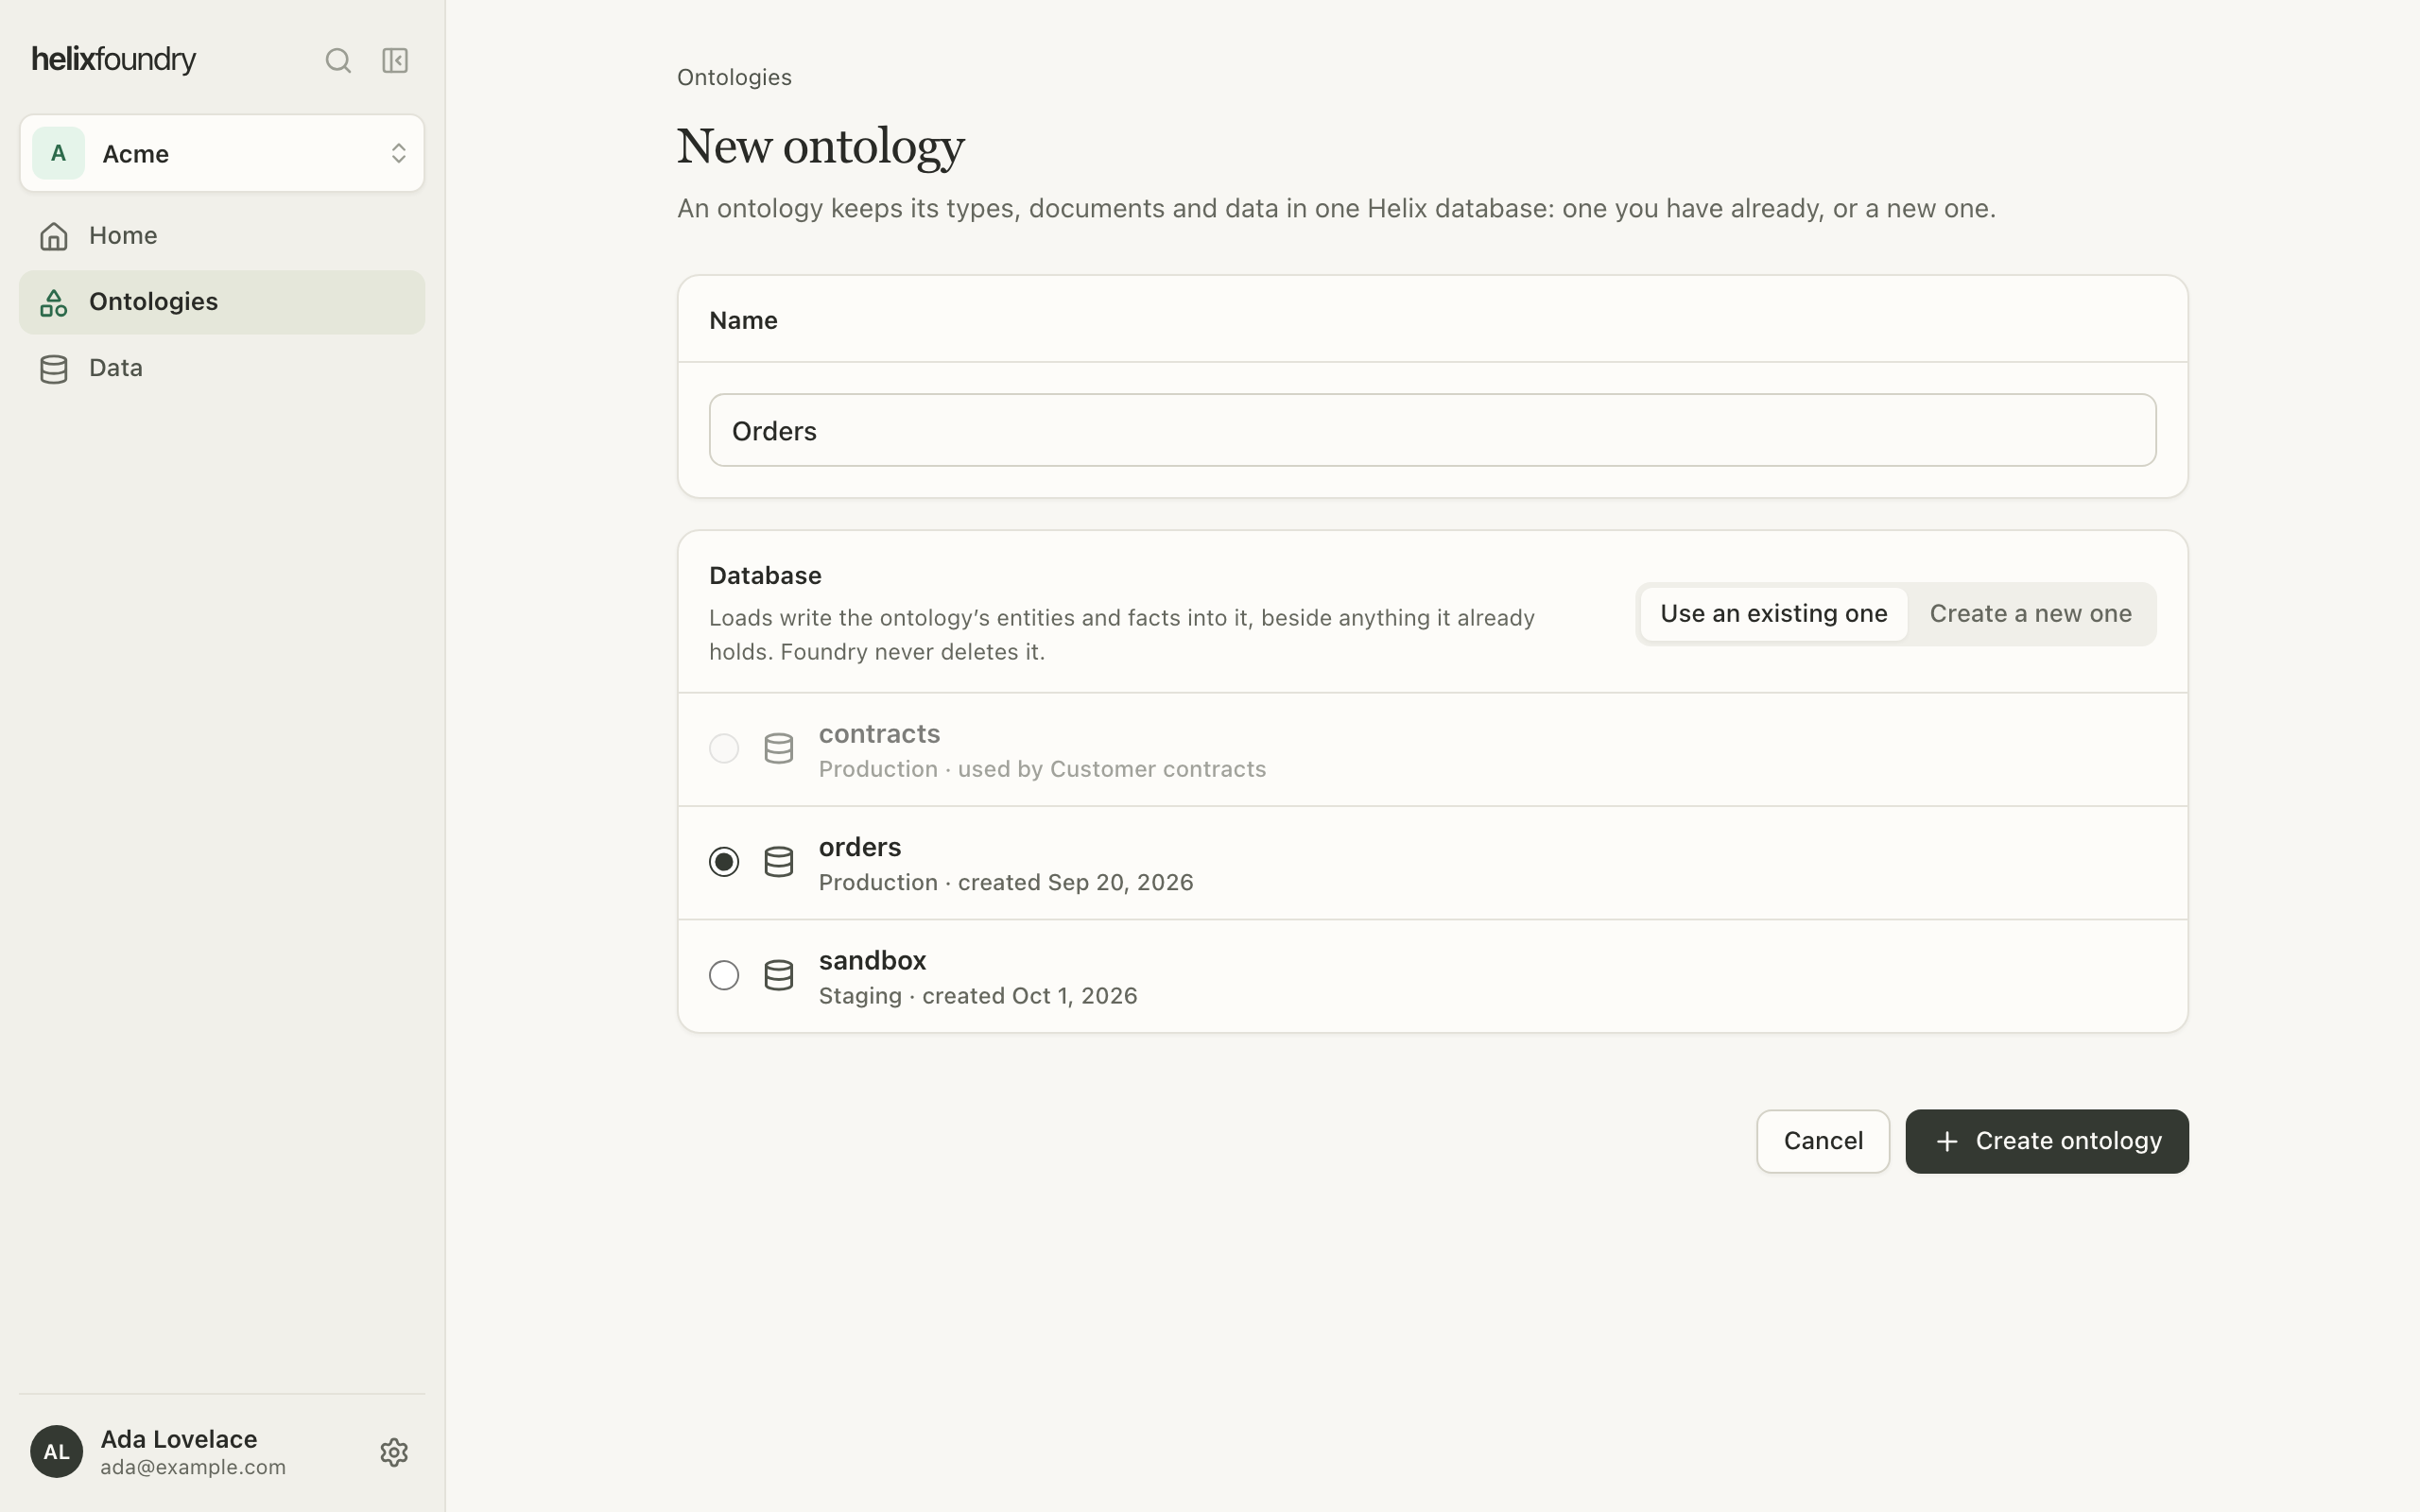This screenshot has width=2420, height=1512.
Task: Click the Data database icon in sidebar
Action: [54, 369]
